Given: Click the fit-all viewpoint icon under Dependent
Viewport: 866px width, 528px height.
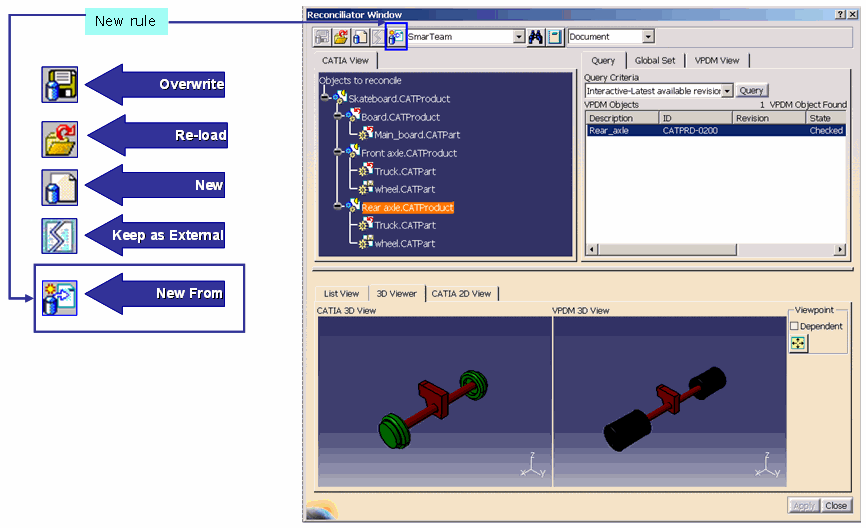Looking at the screenshot, I should (798, 344).
